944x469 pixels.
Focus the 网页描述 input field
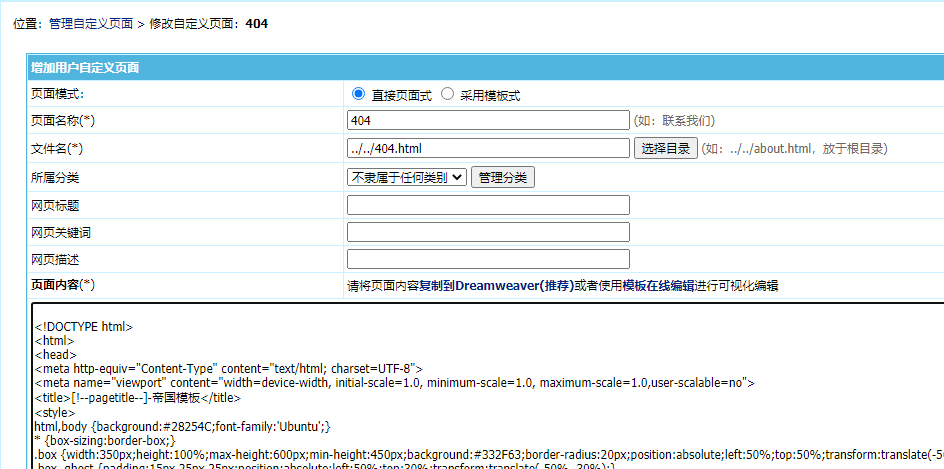488,259
